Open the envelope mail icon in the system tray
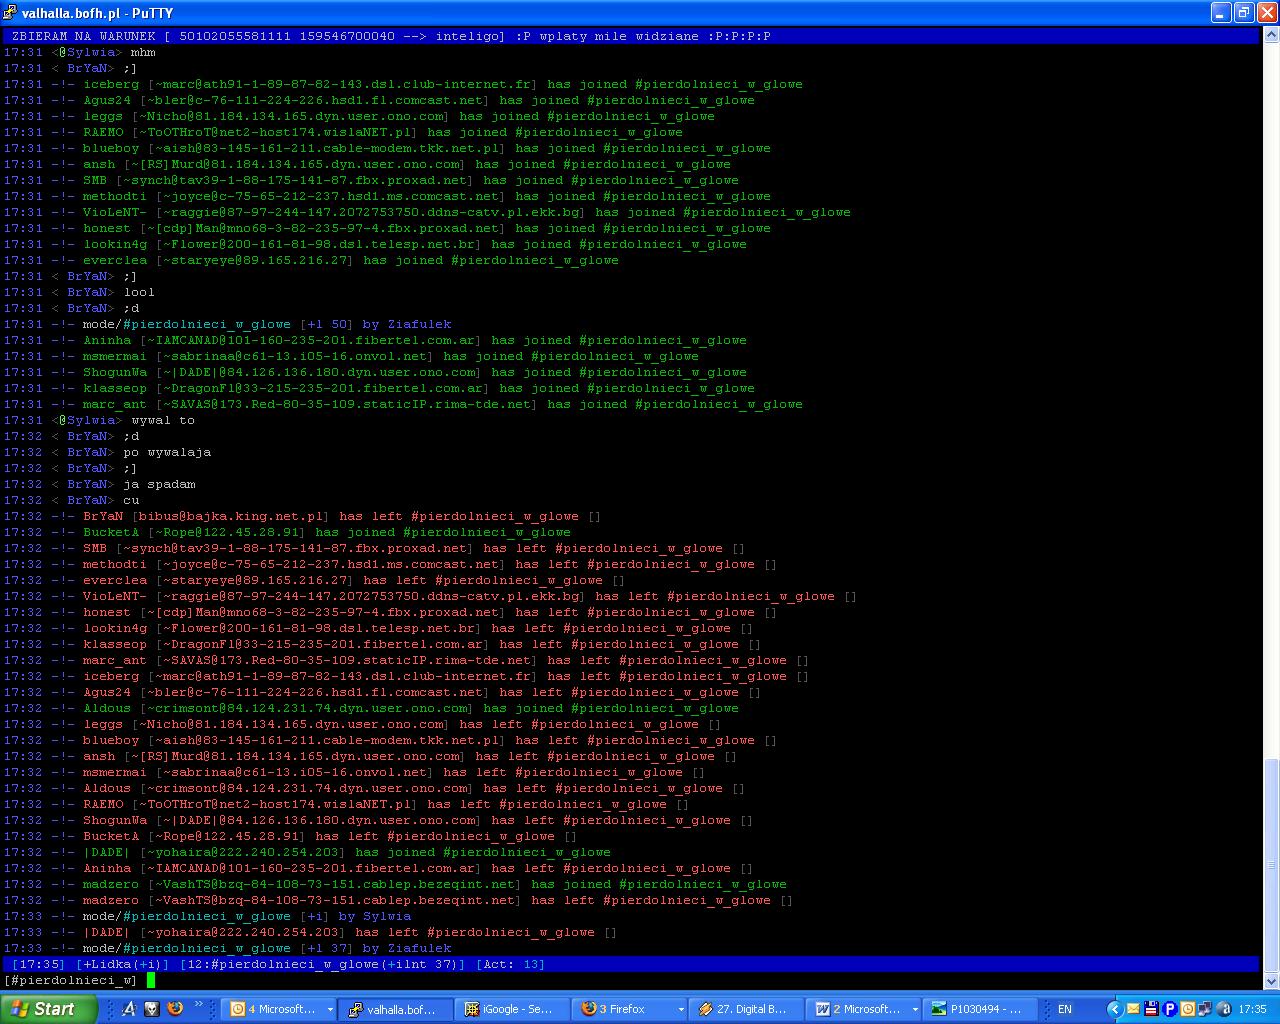The image size is (1280, 1024). [1133, 1009]
